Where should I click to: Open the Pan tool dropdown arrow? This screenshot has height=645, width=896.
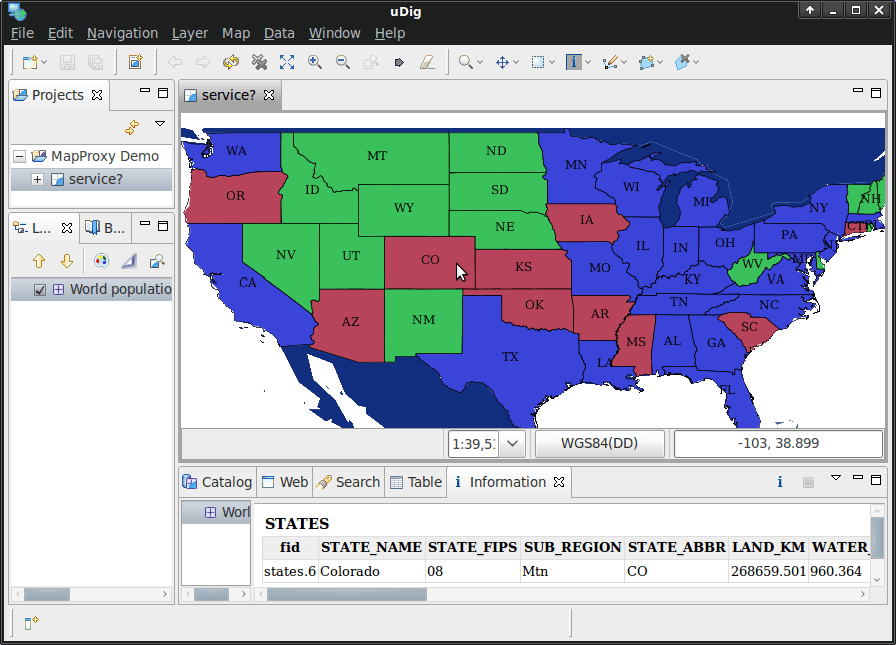(x=516, y=62)
